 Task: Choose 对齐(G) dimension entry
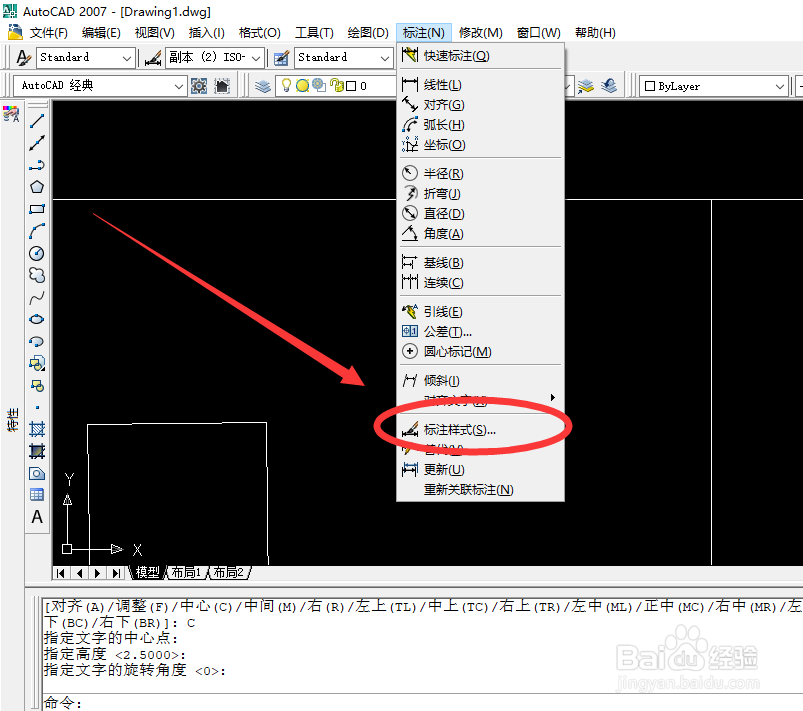[481, 104]
